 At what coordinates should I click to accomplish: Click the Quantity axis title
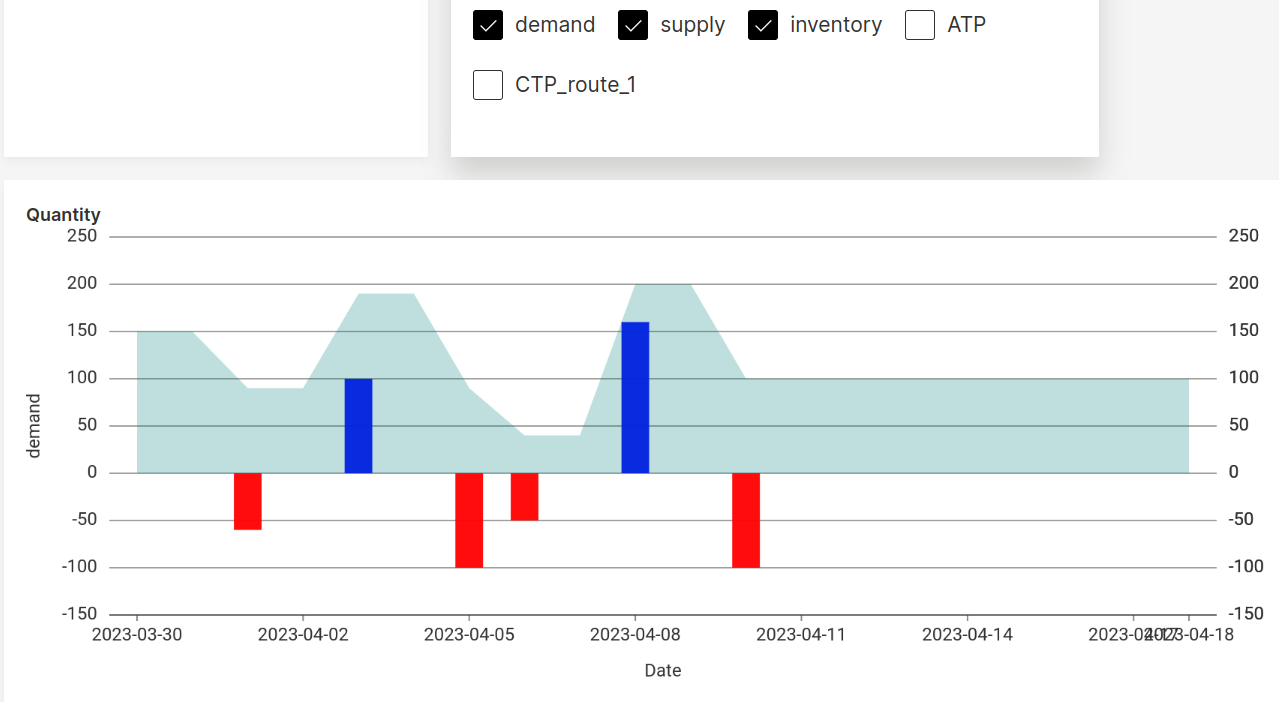(x=63, y=214)
